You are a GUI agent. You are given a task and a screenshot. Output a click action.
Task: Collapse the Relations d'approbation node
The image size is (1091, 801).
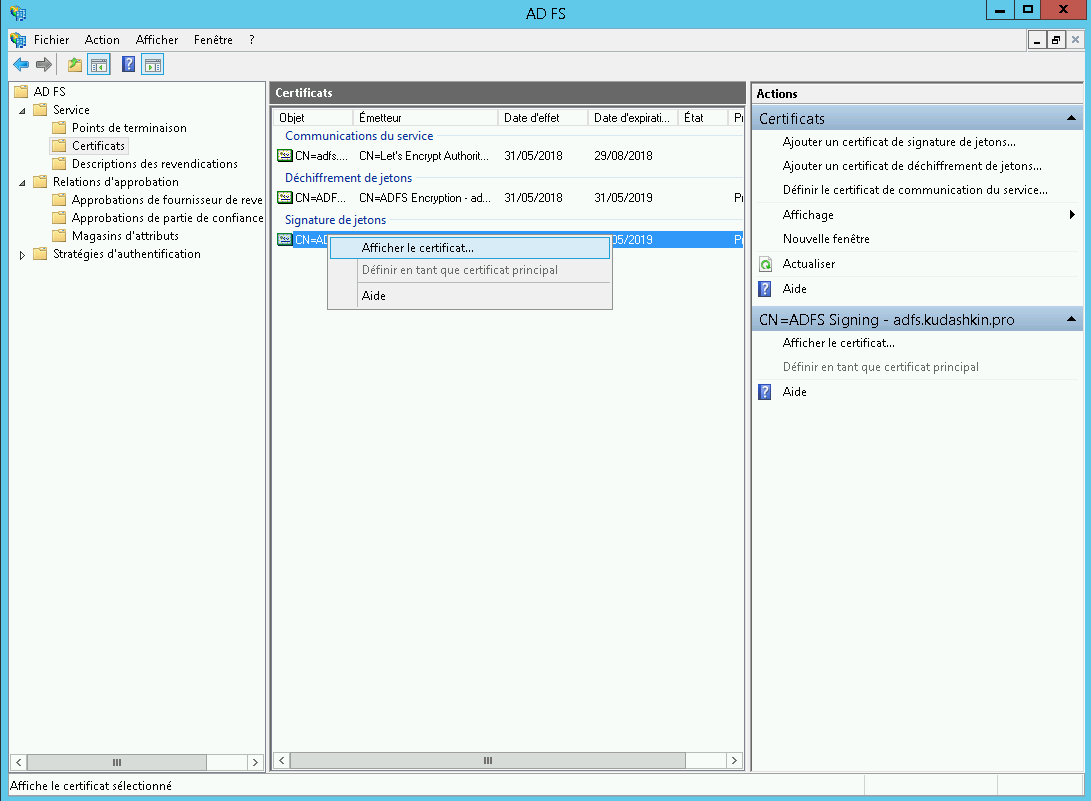coord(22,183)
